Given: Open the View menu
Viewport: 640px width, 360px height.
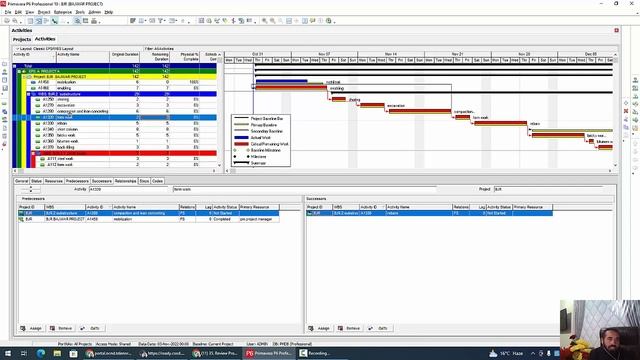Looking at the screenshot, I should [x=30, y=12].
